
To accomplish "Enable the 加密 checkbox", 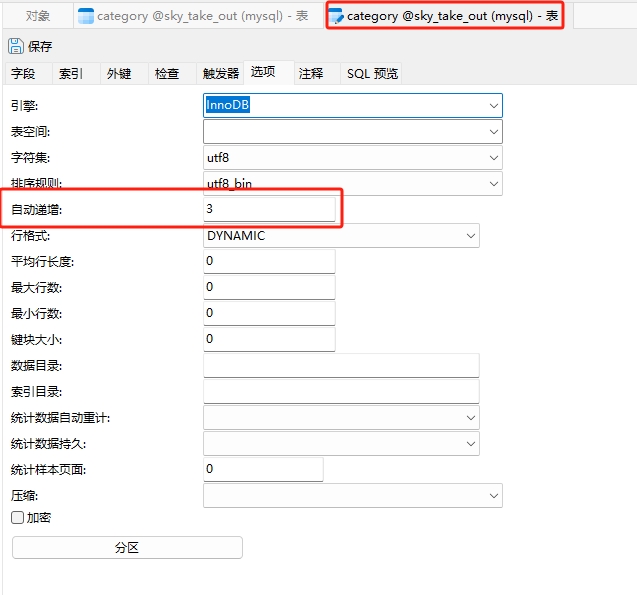I will coord(17,517).
